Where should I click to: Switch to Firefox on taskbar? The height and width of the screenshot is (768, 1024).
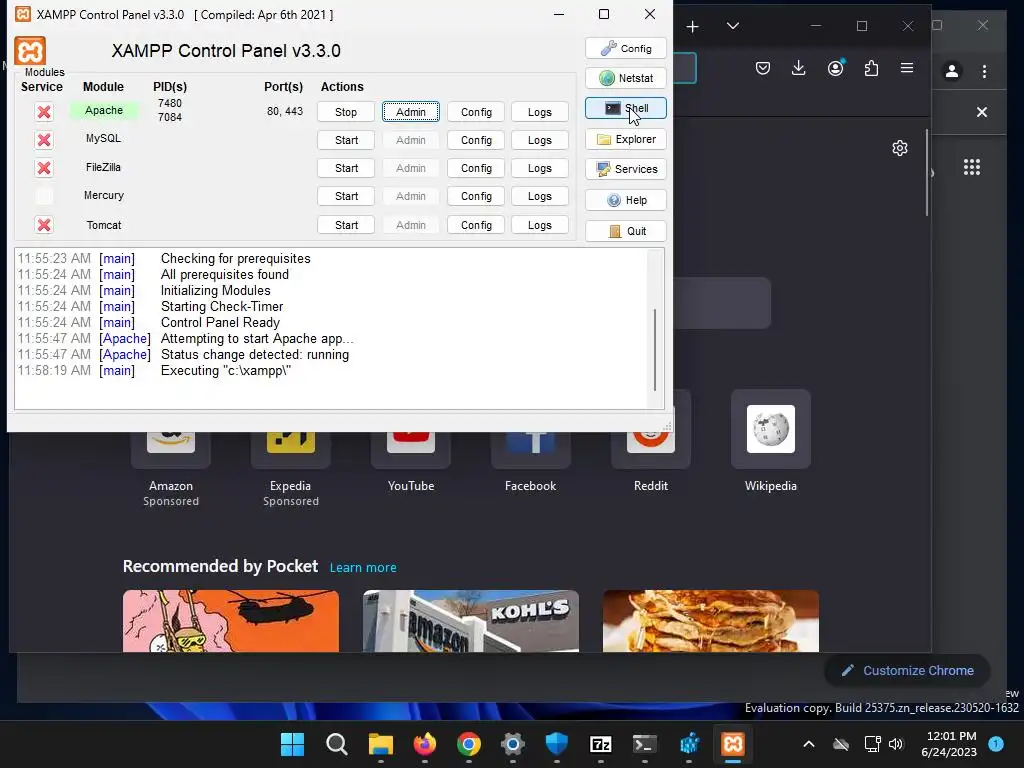pyautogui.click(x=424, y=744)
